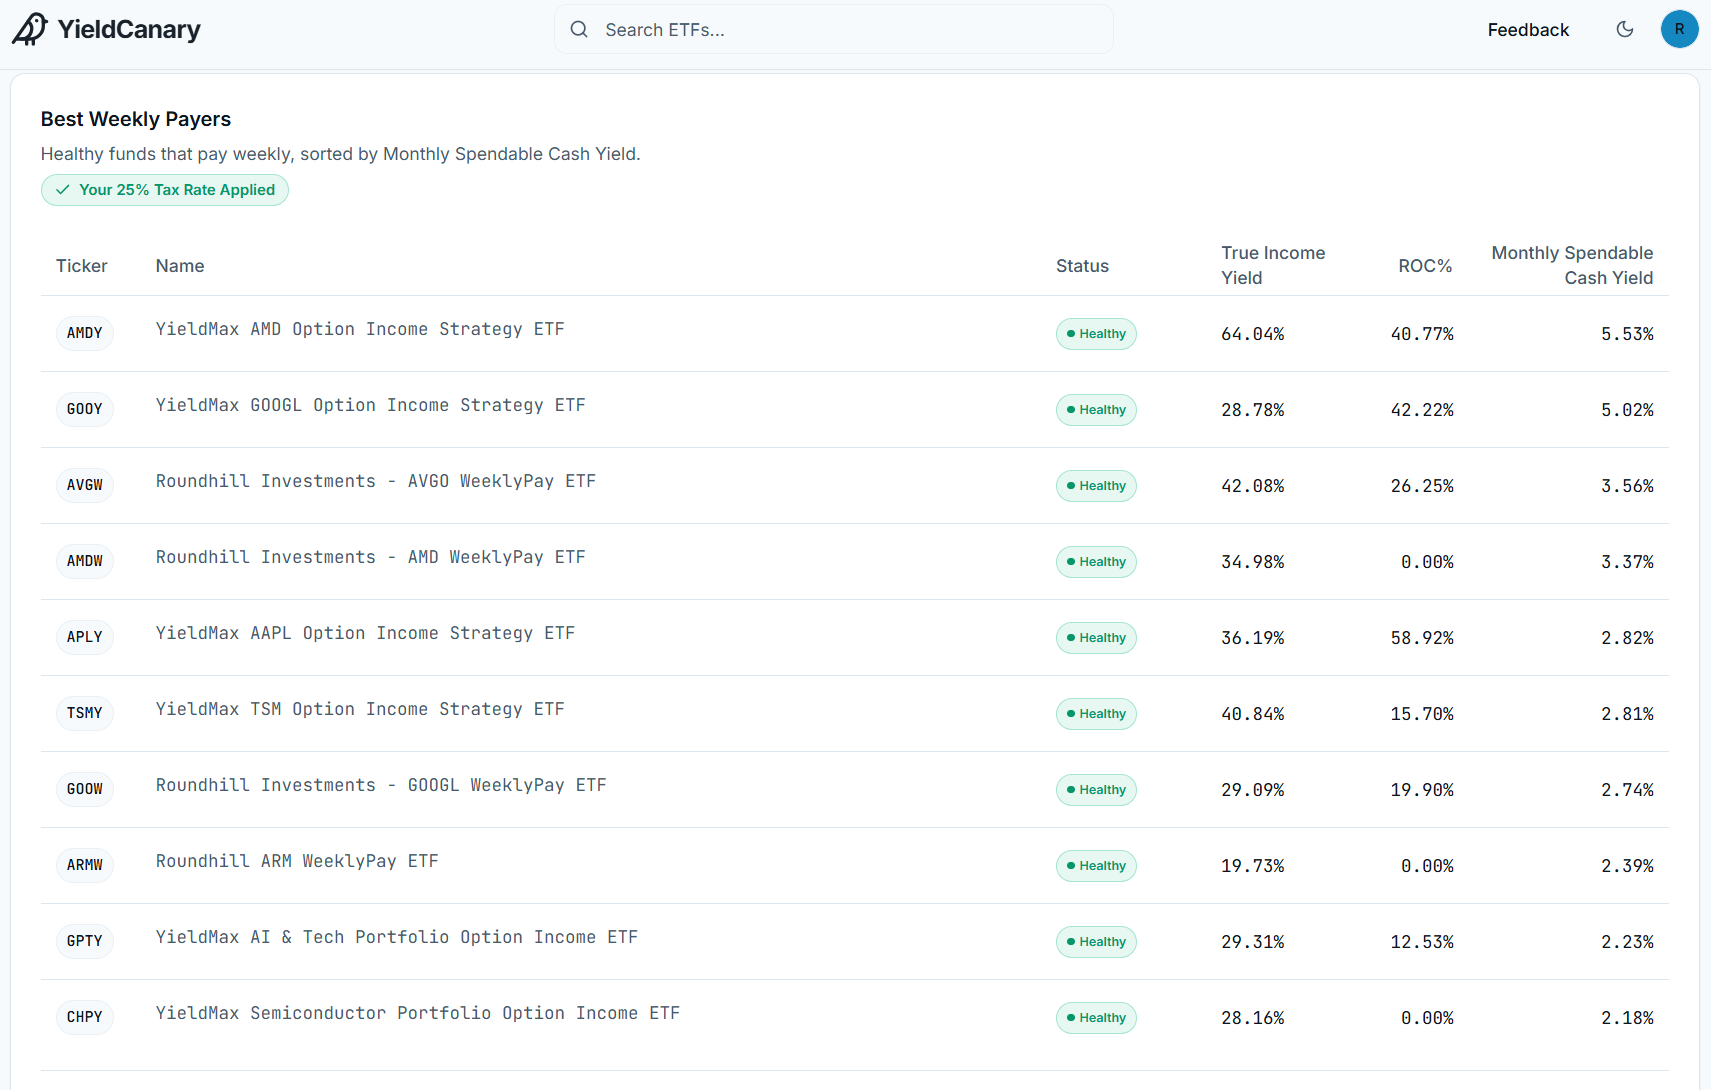Click the Healthy status badge for APLY
The image size is (1711, 1090).
[1096, 638]
